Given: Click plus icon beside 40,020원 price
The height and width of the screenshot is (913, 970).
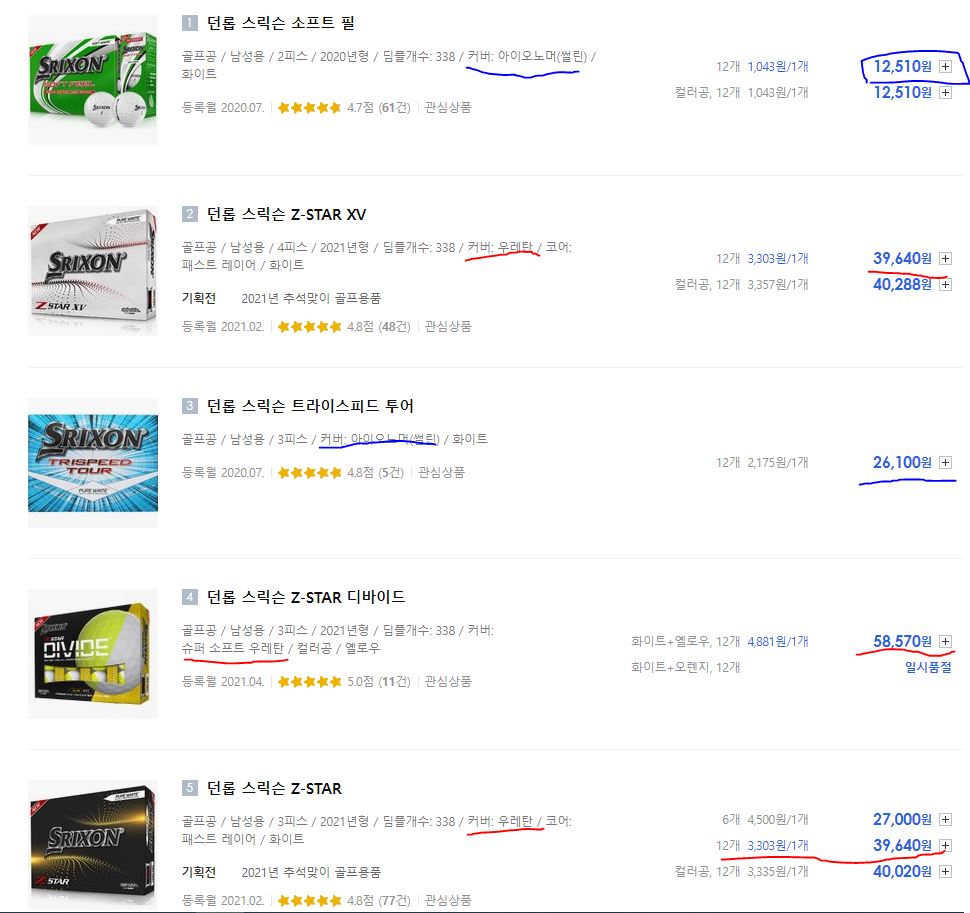Looking at the screenshot, I should coord(945,872).
